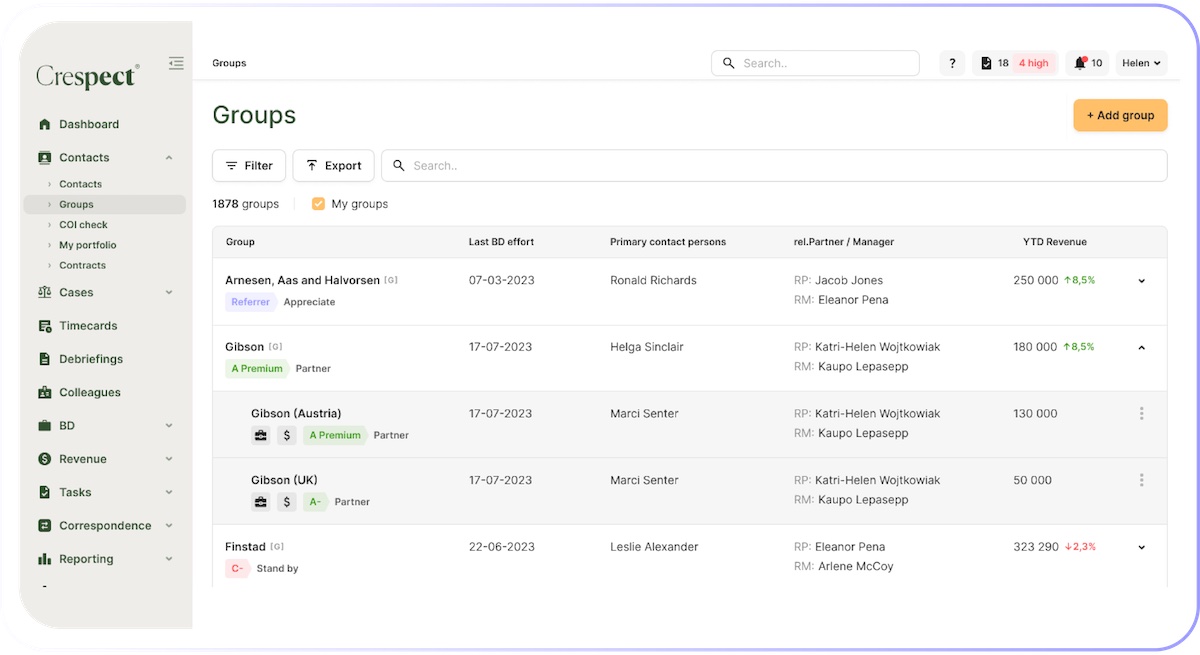Go to Timecards in the sidebar
Viewport: 1200px width, 655px height.
coord(88,326)
